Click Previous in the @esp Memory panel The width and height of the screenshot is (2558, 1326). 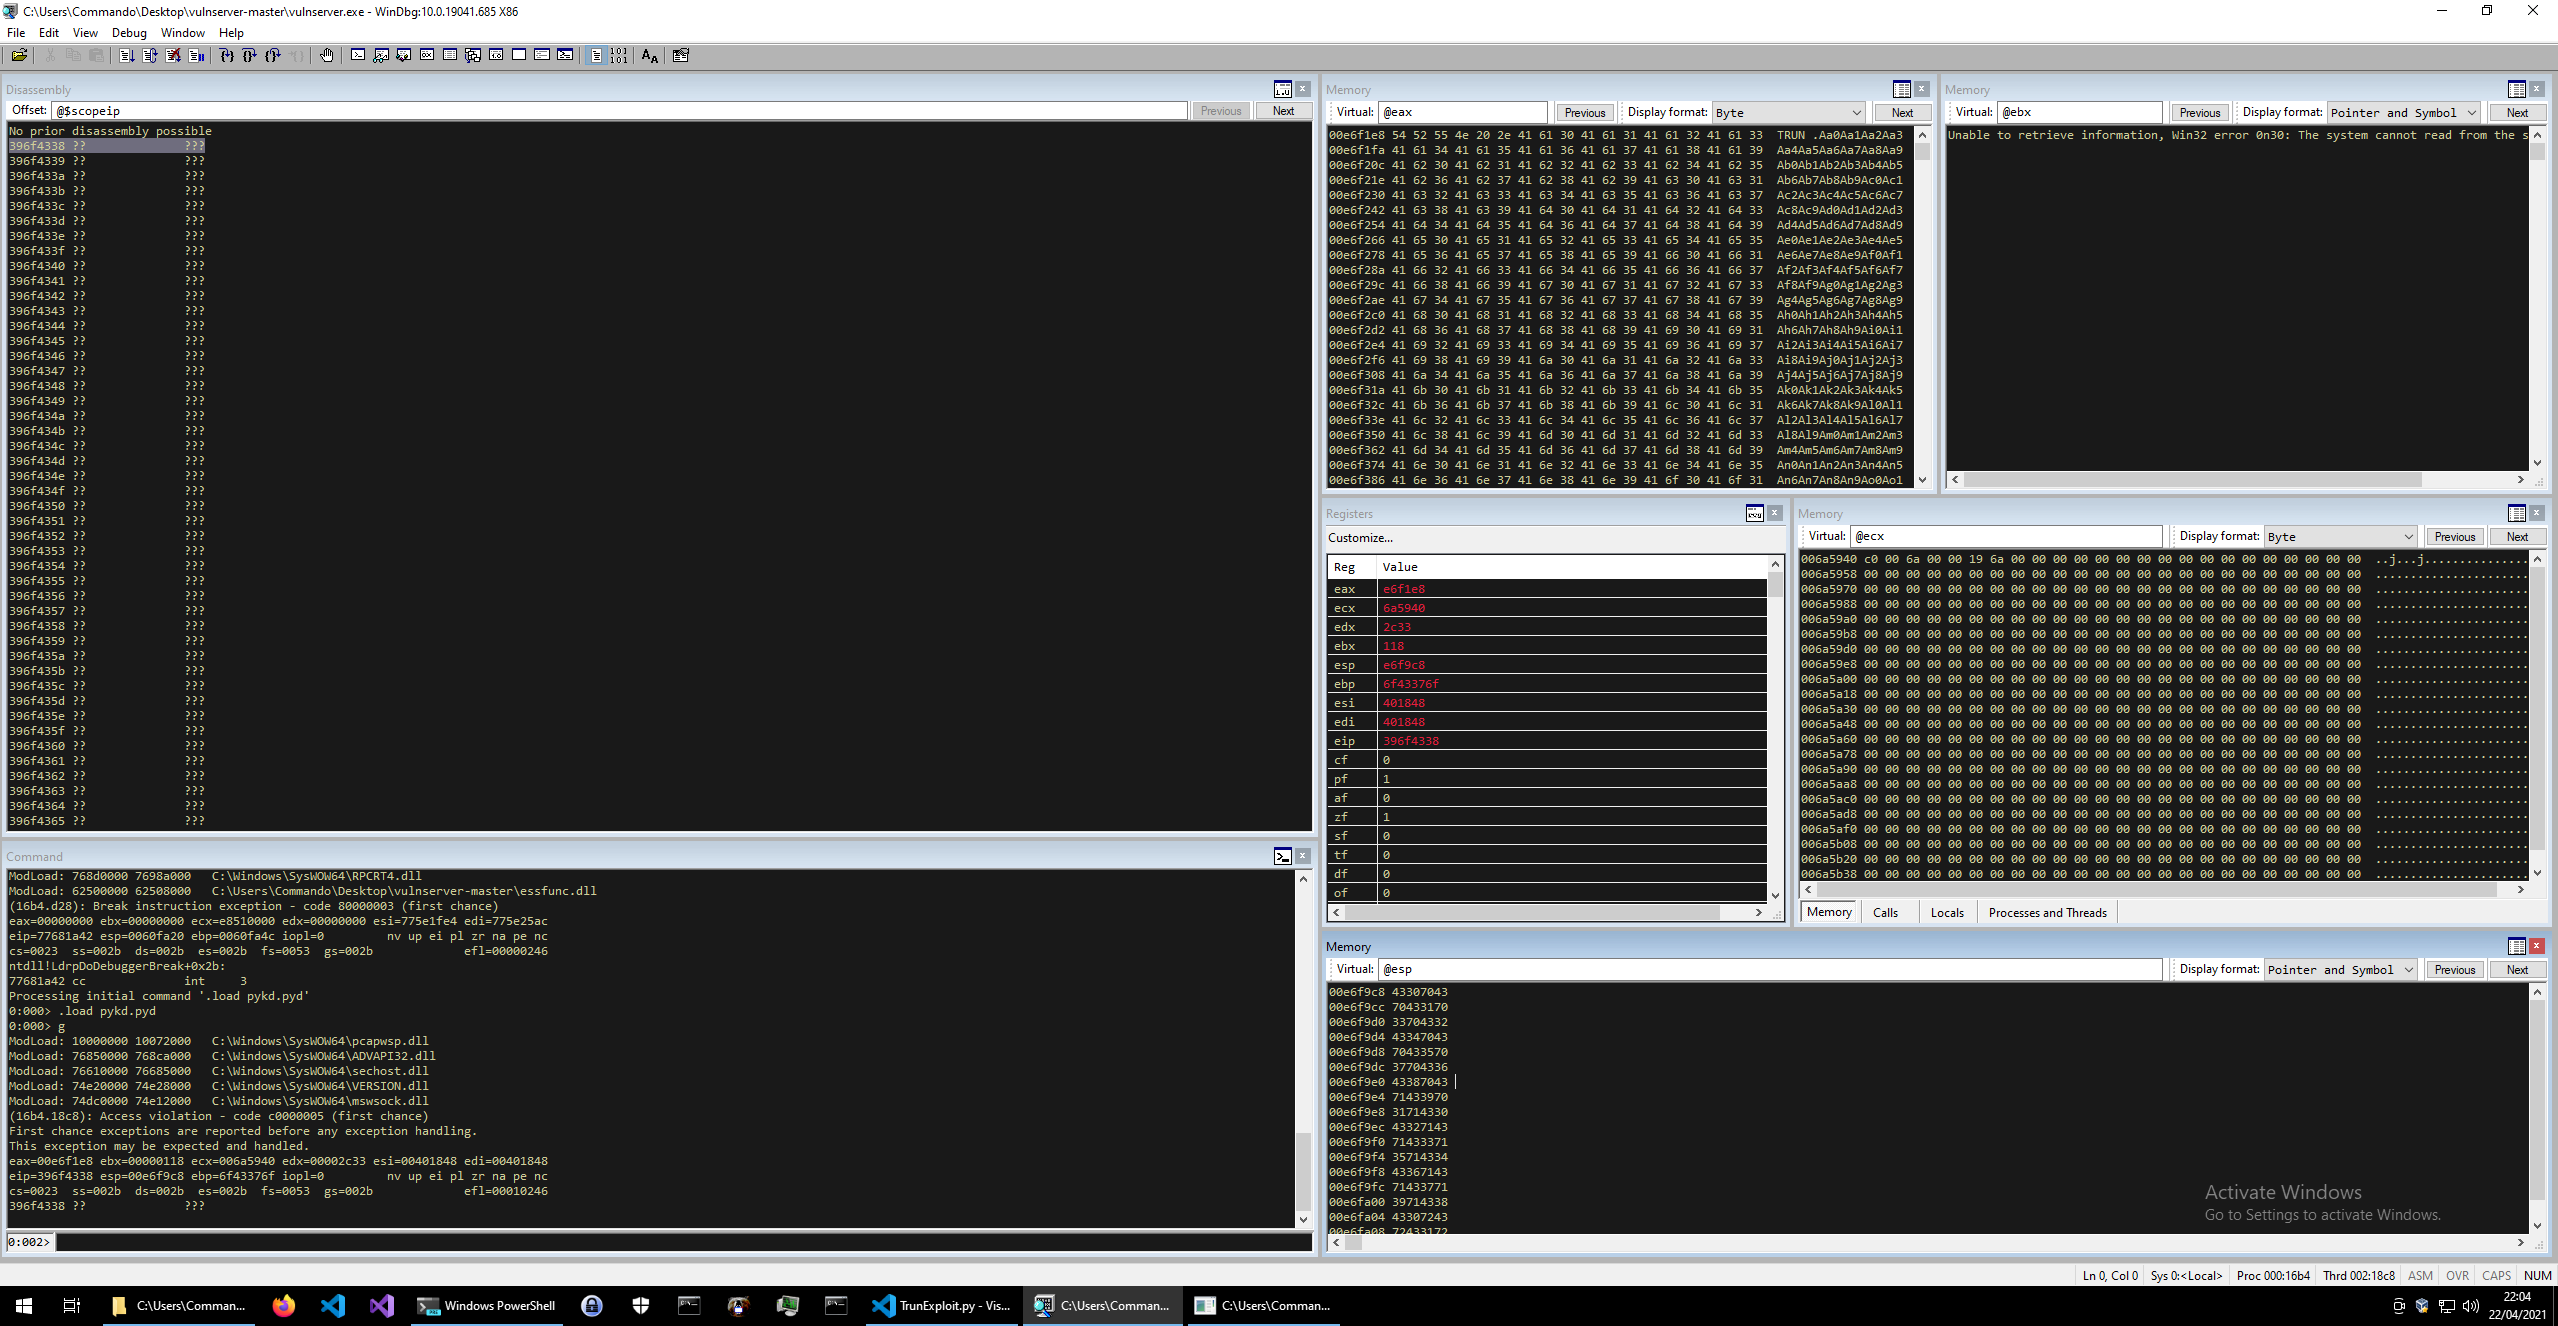coord(2454,969)
